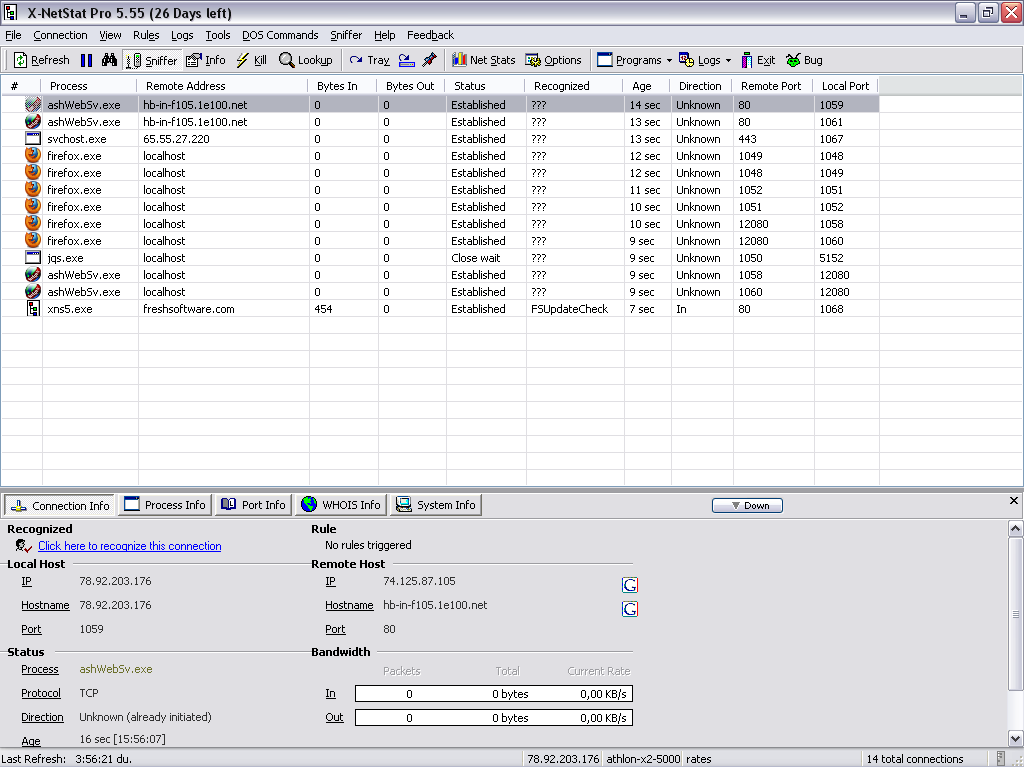Click the pushpin always-on-top icon
This screenshot has height=768, width=1024.
(x=429, y=60)
